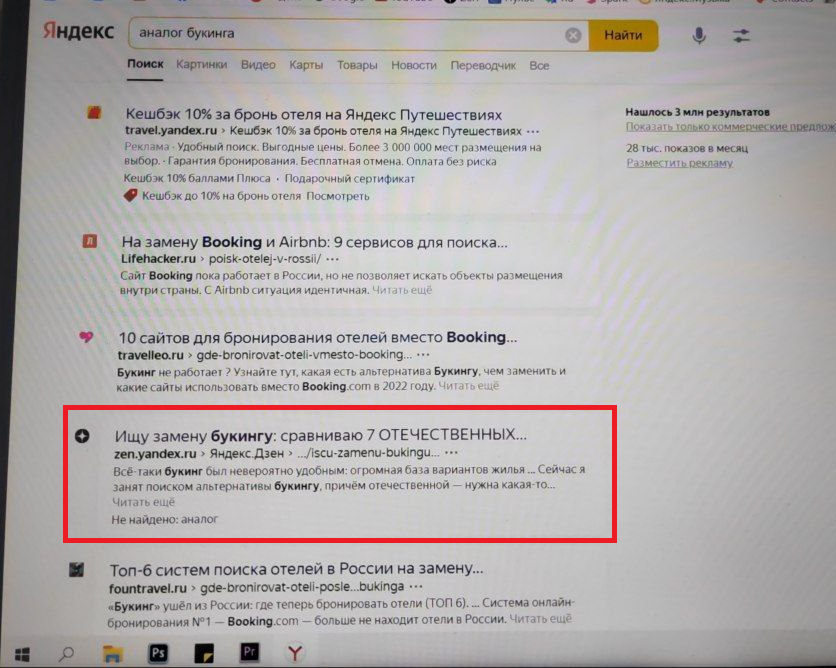836x668 pixels.
Task: Click the Яндекс.Дзен favicon
Action: 82,436
